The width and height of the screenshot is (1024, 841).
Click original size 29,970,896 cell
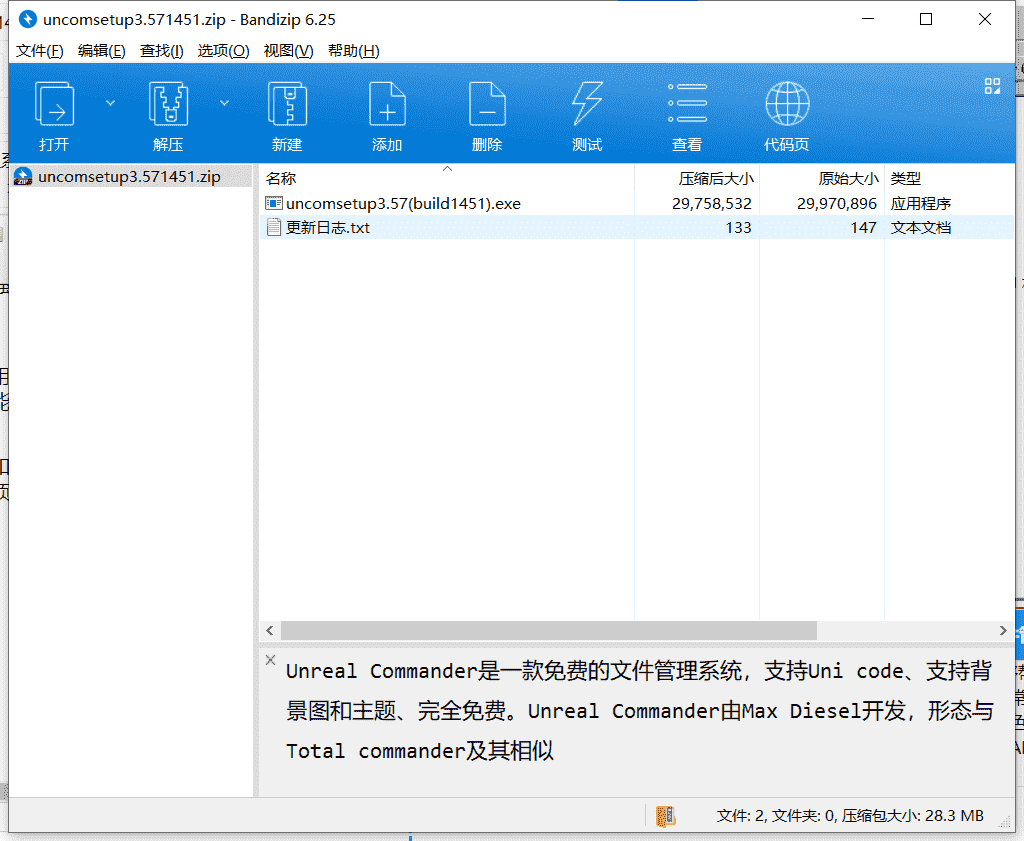[x=837, y=204]
